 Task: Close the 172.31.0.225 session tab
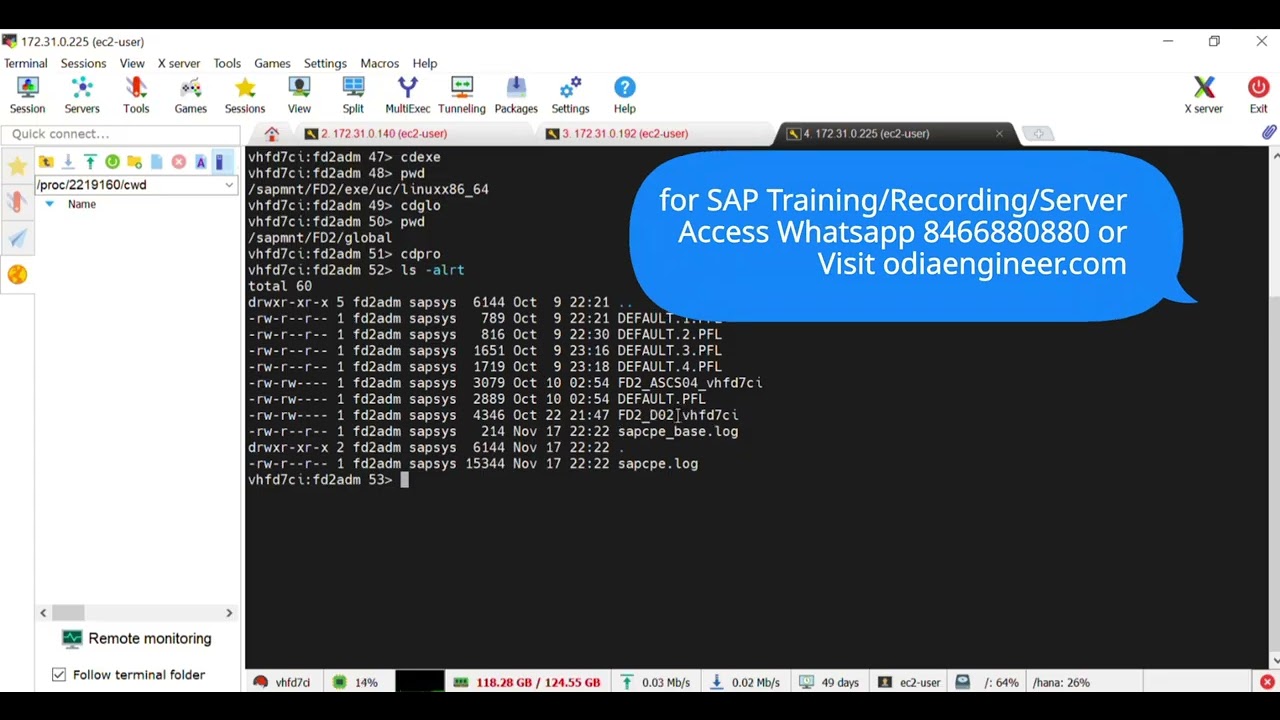[999, 134]
